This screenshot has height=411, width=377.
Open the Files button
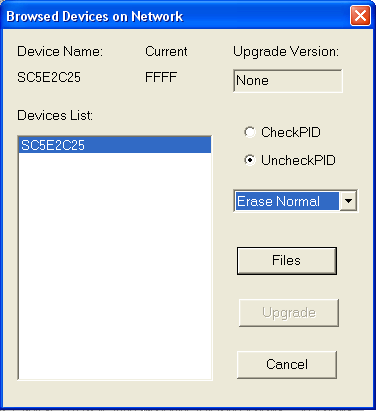click(x=287, y=261)
